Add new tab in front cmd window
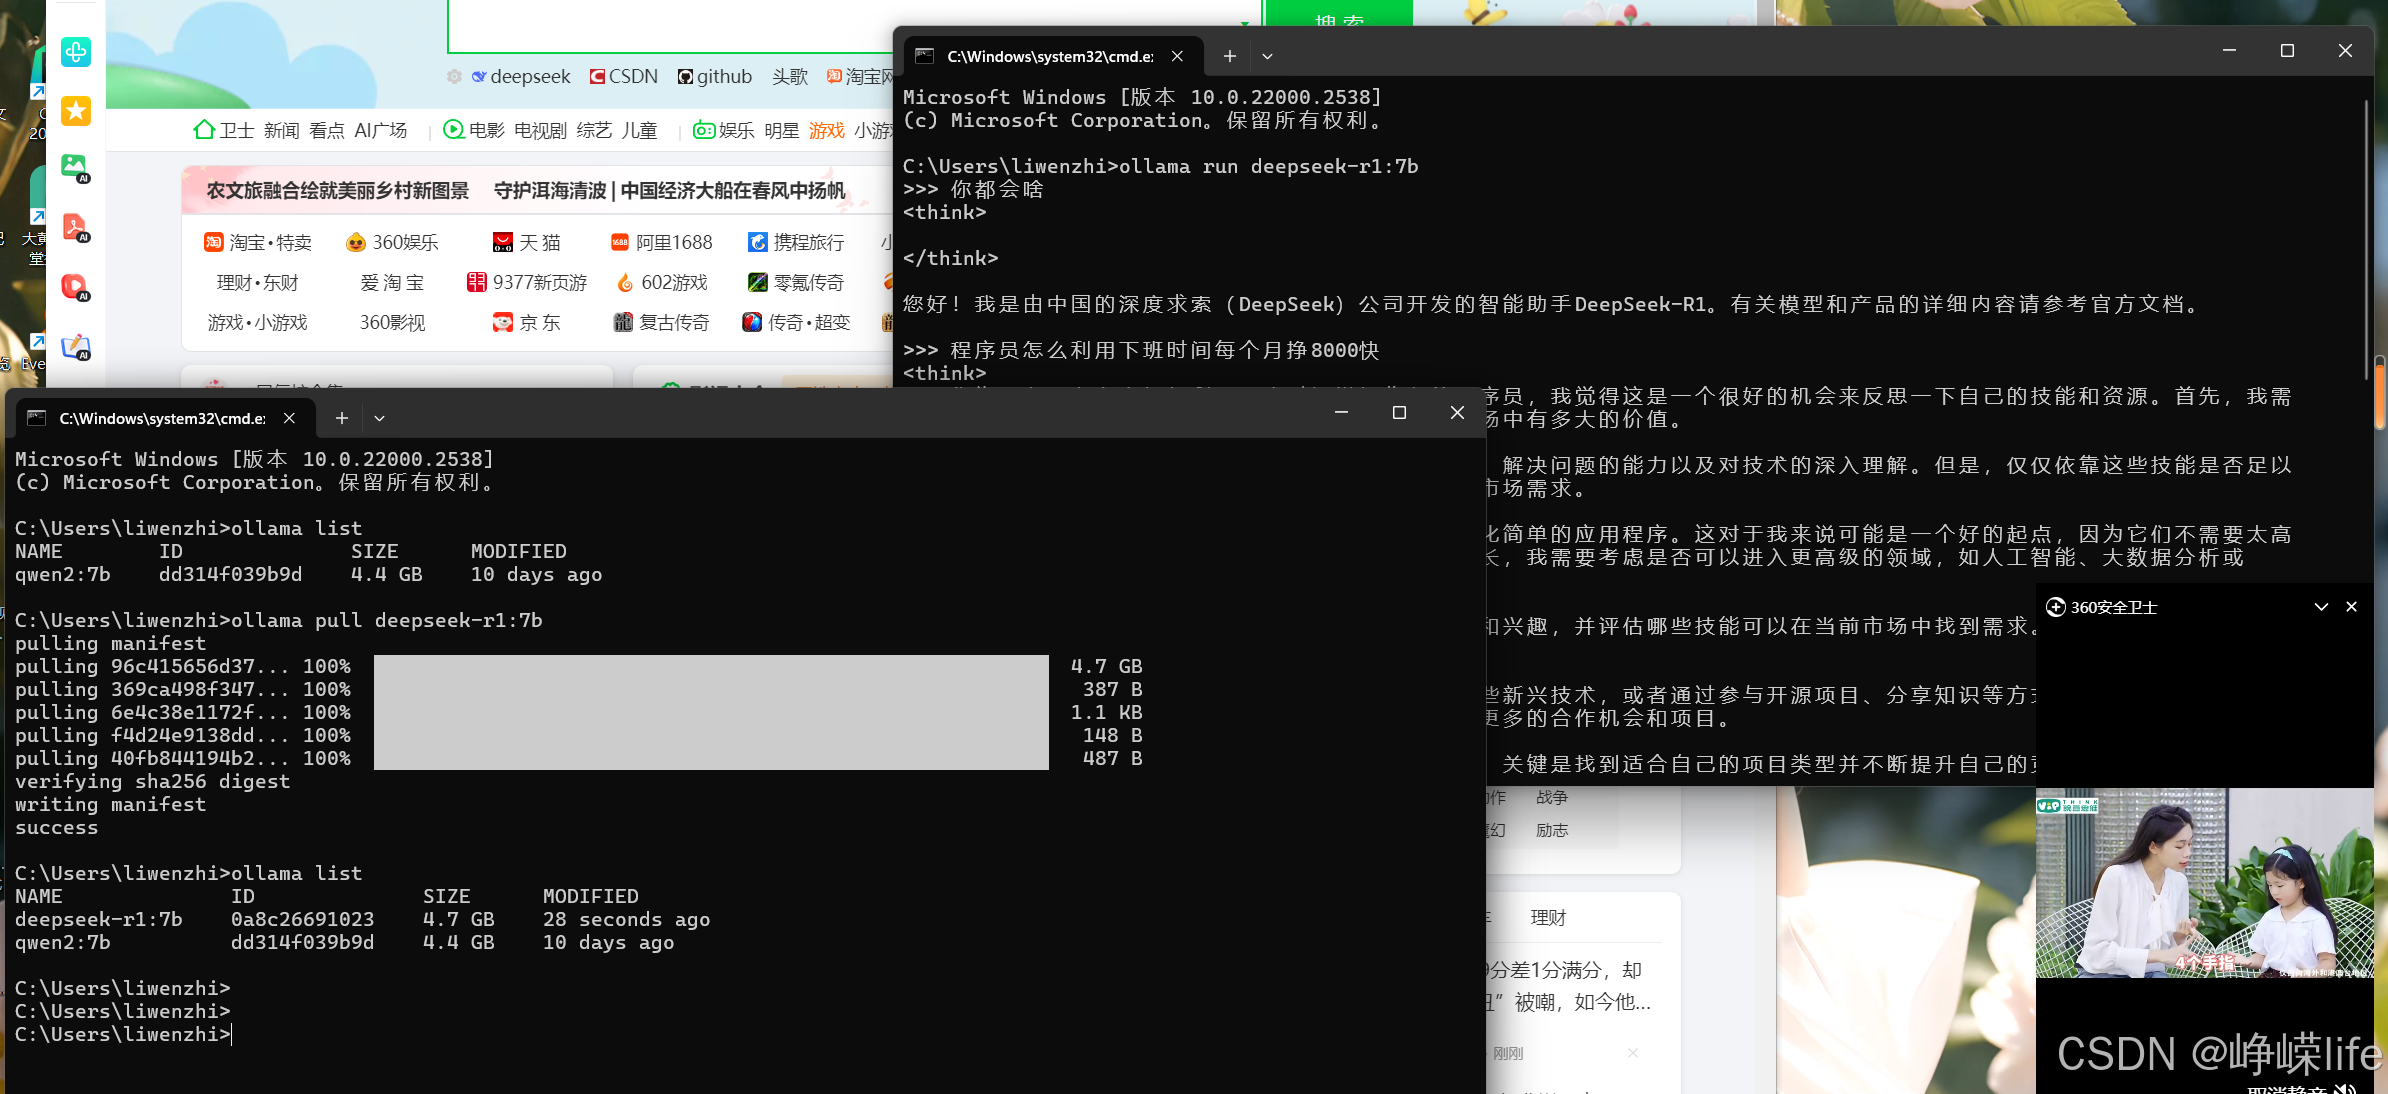Screen dimensions: 2388x1094 341,418
